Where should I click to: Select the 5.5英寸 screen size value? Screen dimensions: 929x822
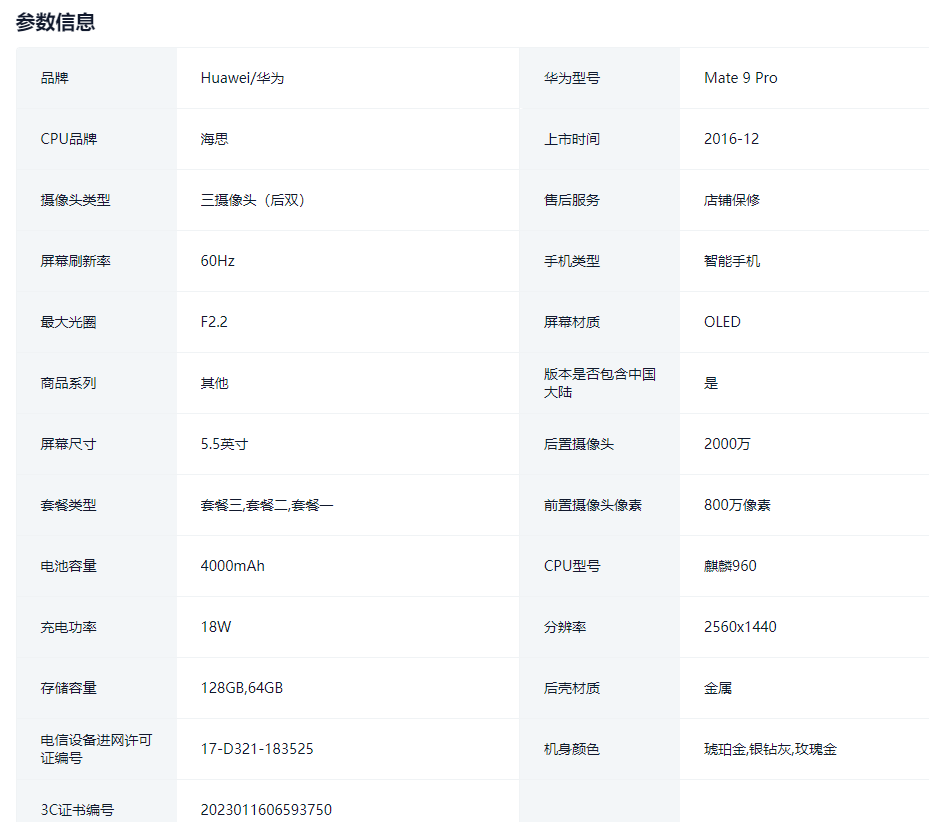pos(224,444)
